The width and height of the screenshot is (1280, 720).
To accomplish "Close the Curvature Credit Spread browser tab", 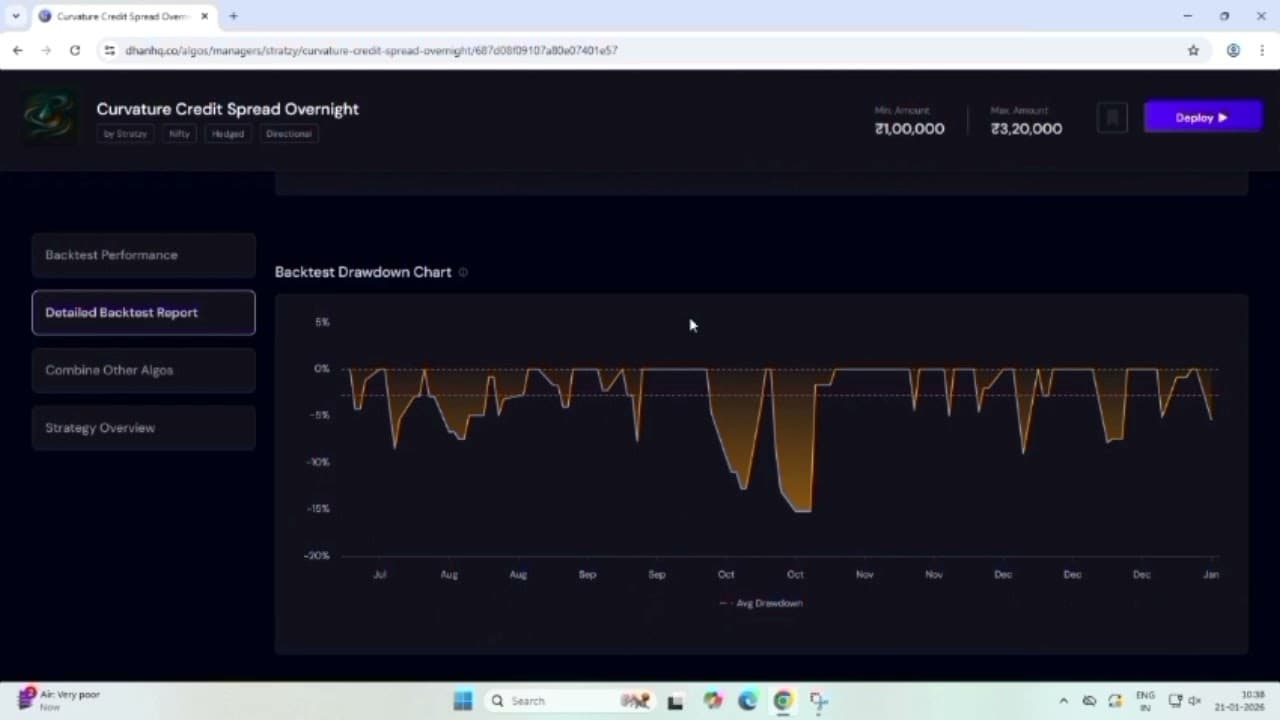I will [204, 17].
